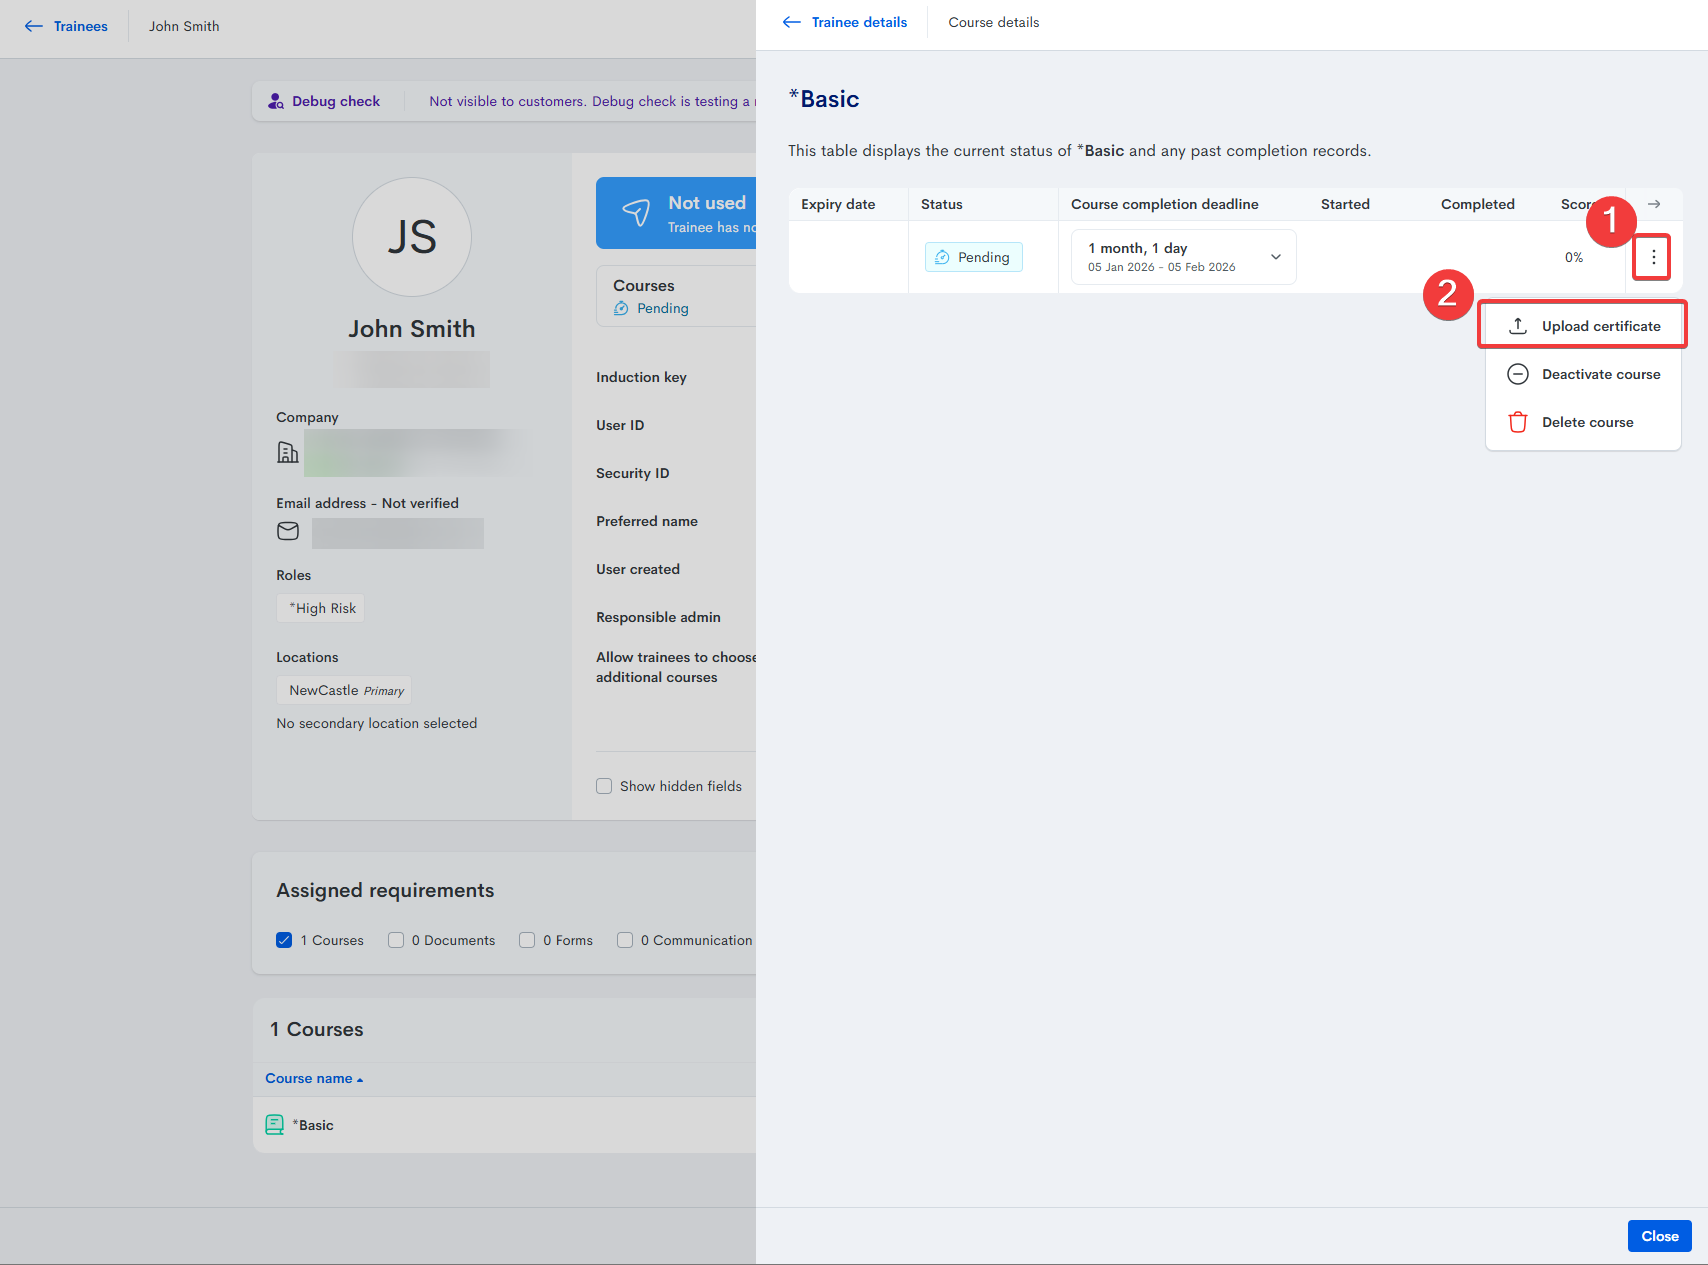Enable the 0 Documents checkbox

click(396, 940)
